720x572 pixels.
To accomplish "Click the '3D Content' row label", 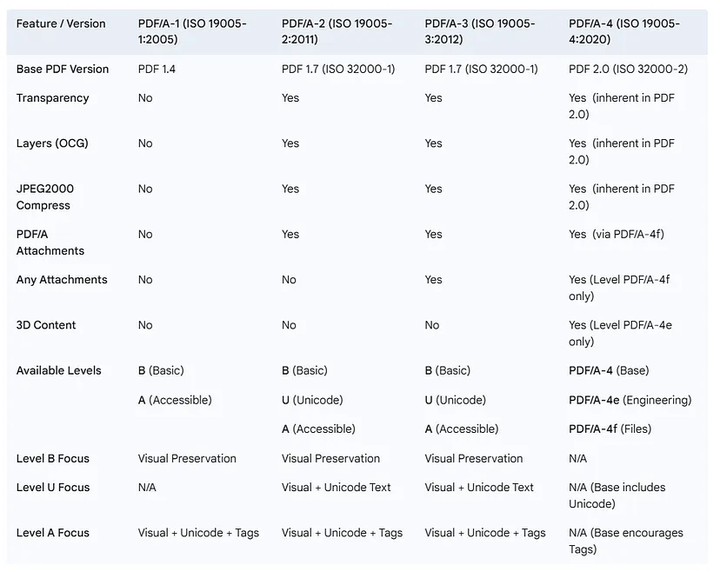I will point(45,325).
